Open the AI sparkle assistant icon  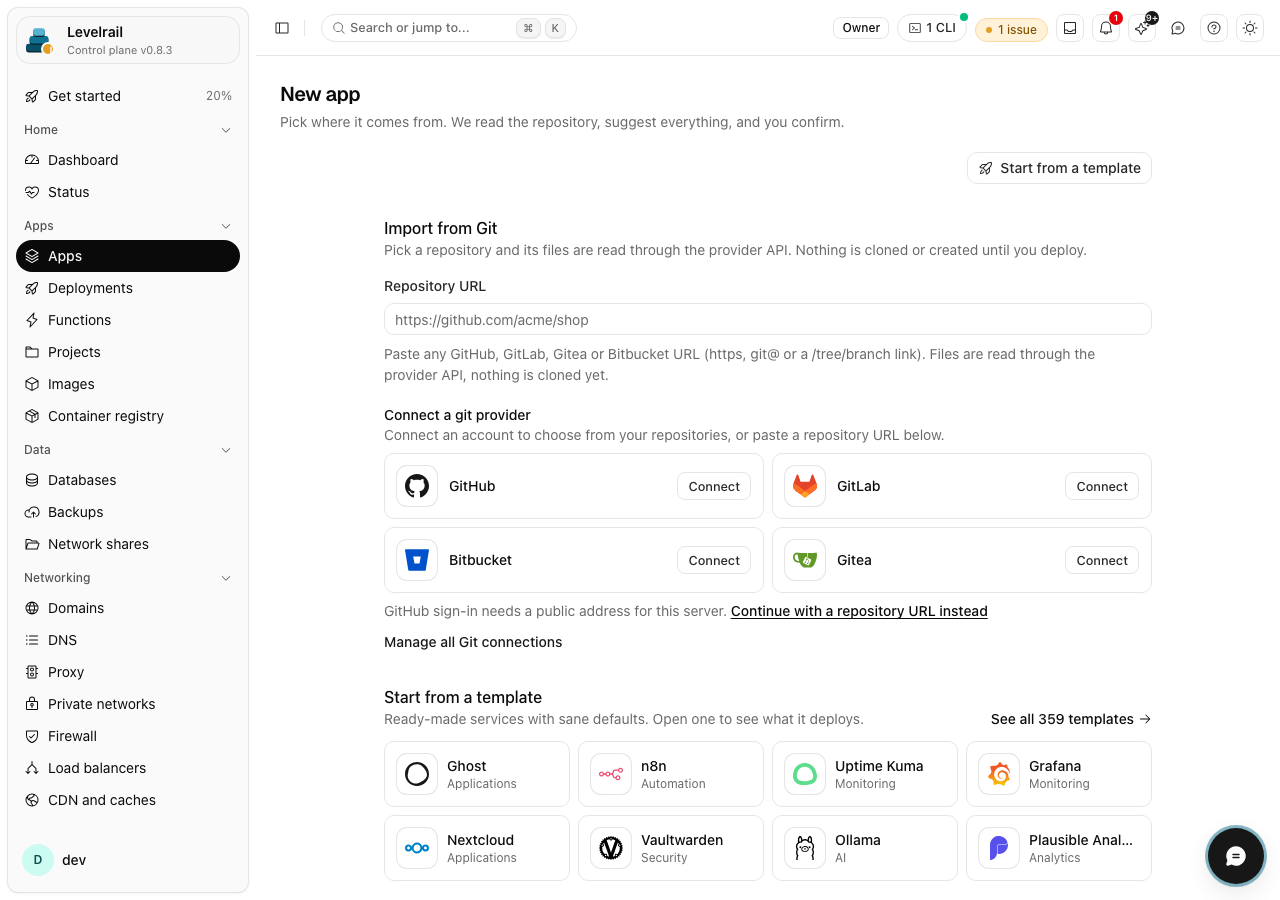click(1142, 28)
